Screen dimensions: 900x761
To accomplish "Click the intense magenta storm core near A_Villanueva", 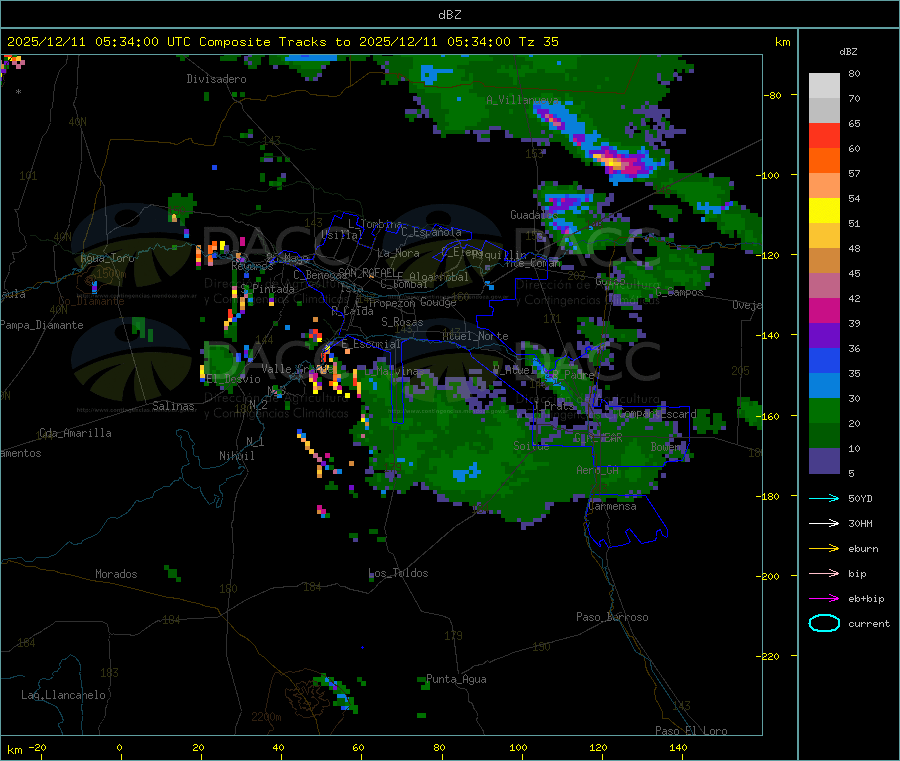I will click(x=621, y=162).
